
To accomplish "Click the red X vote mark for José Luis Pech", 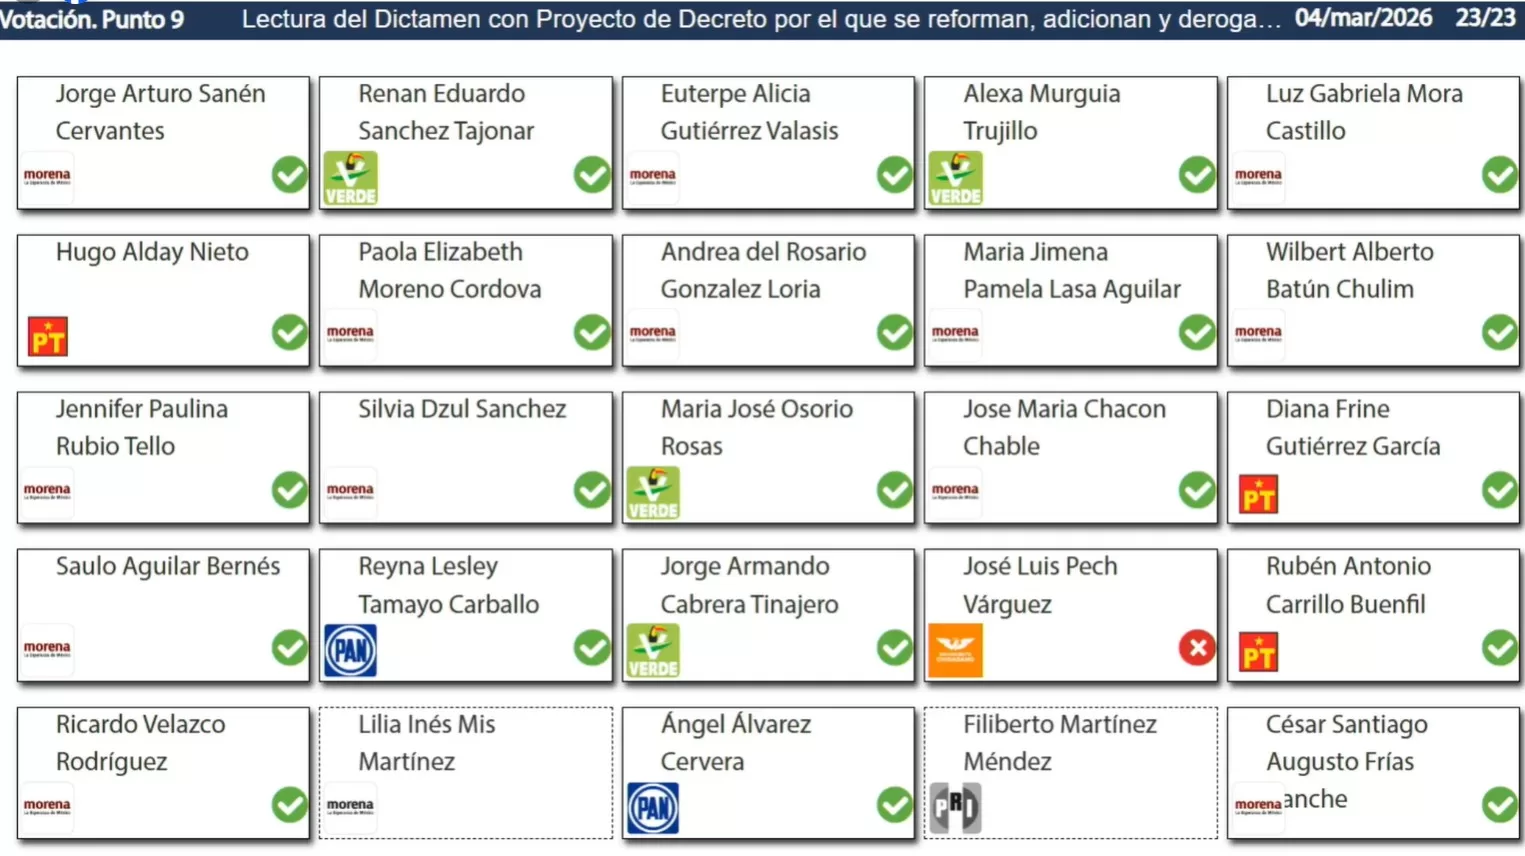I will [1196, 648].
